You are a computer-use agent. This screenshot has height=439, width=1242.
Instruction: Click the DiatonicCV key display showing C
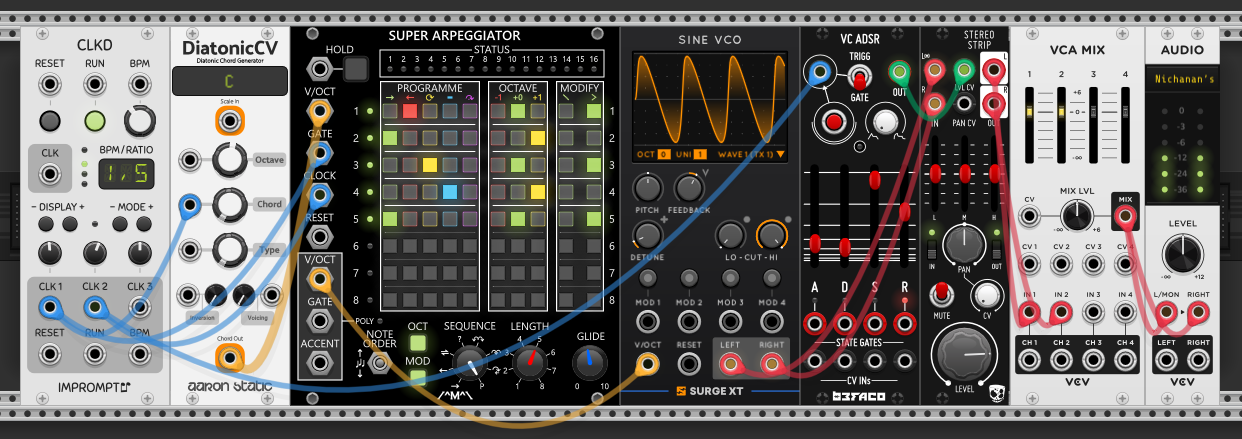(229, 81)
